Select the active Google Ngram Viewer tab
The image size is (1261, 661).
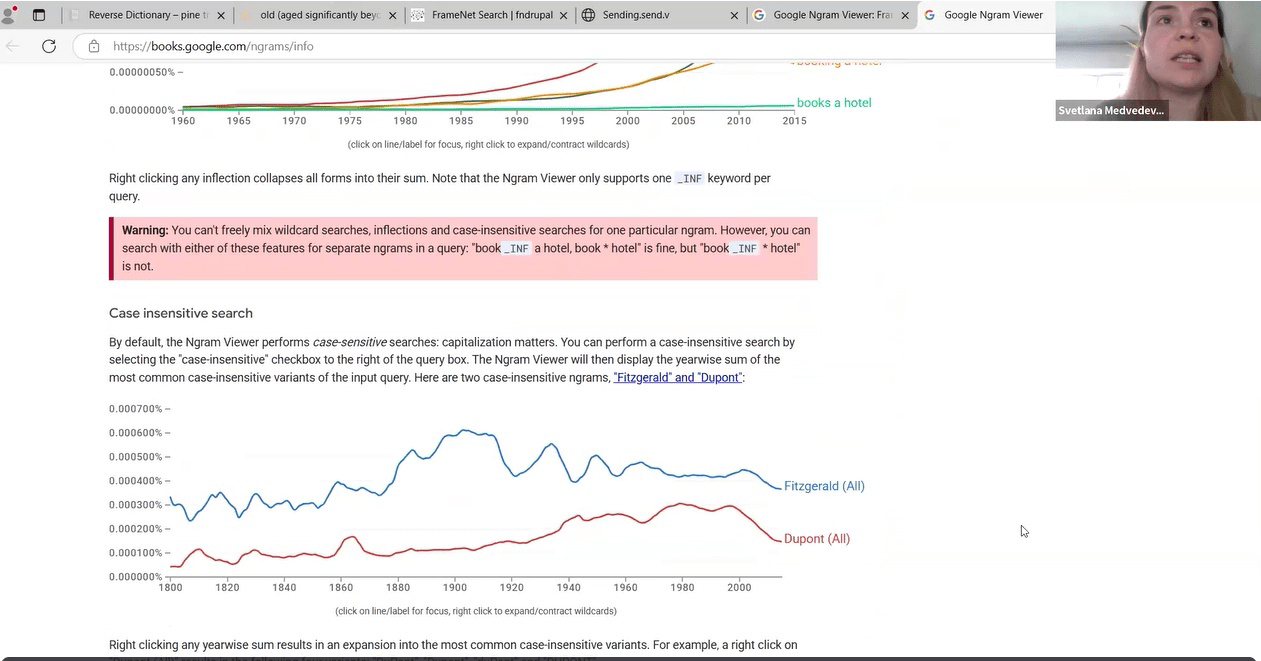tap(986, 15)
